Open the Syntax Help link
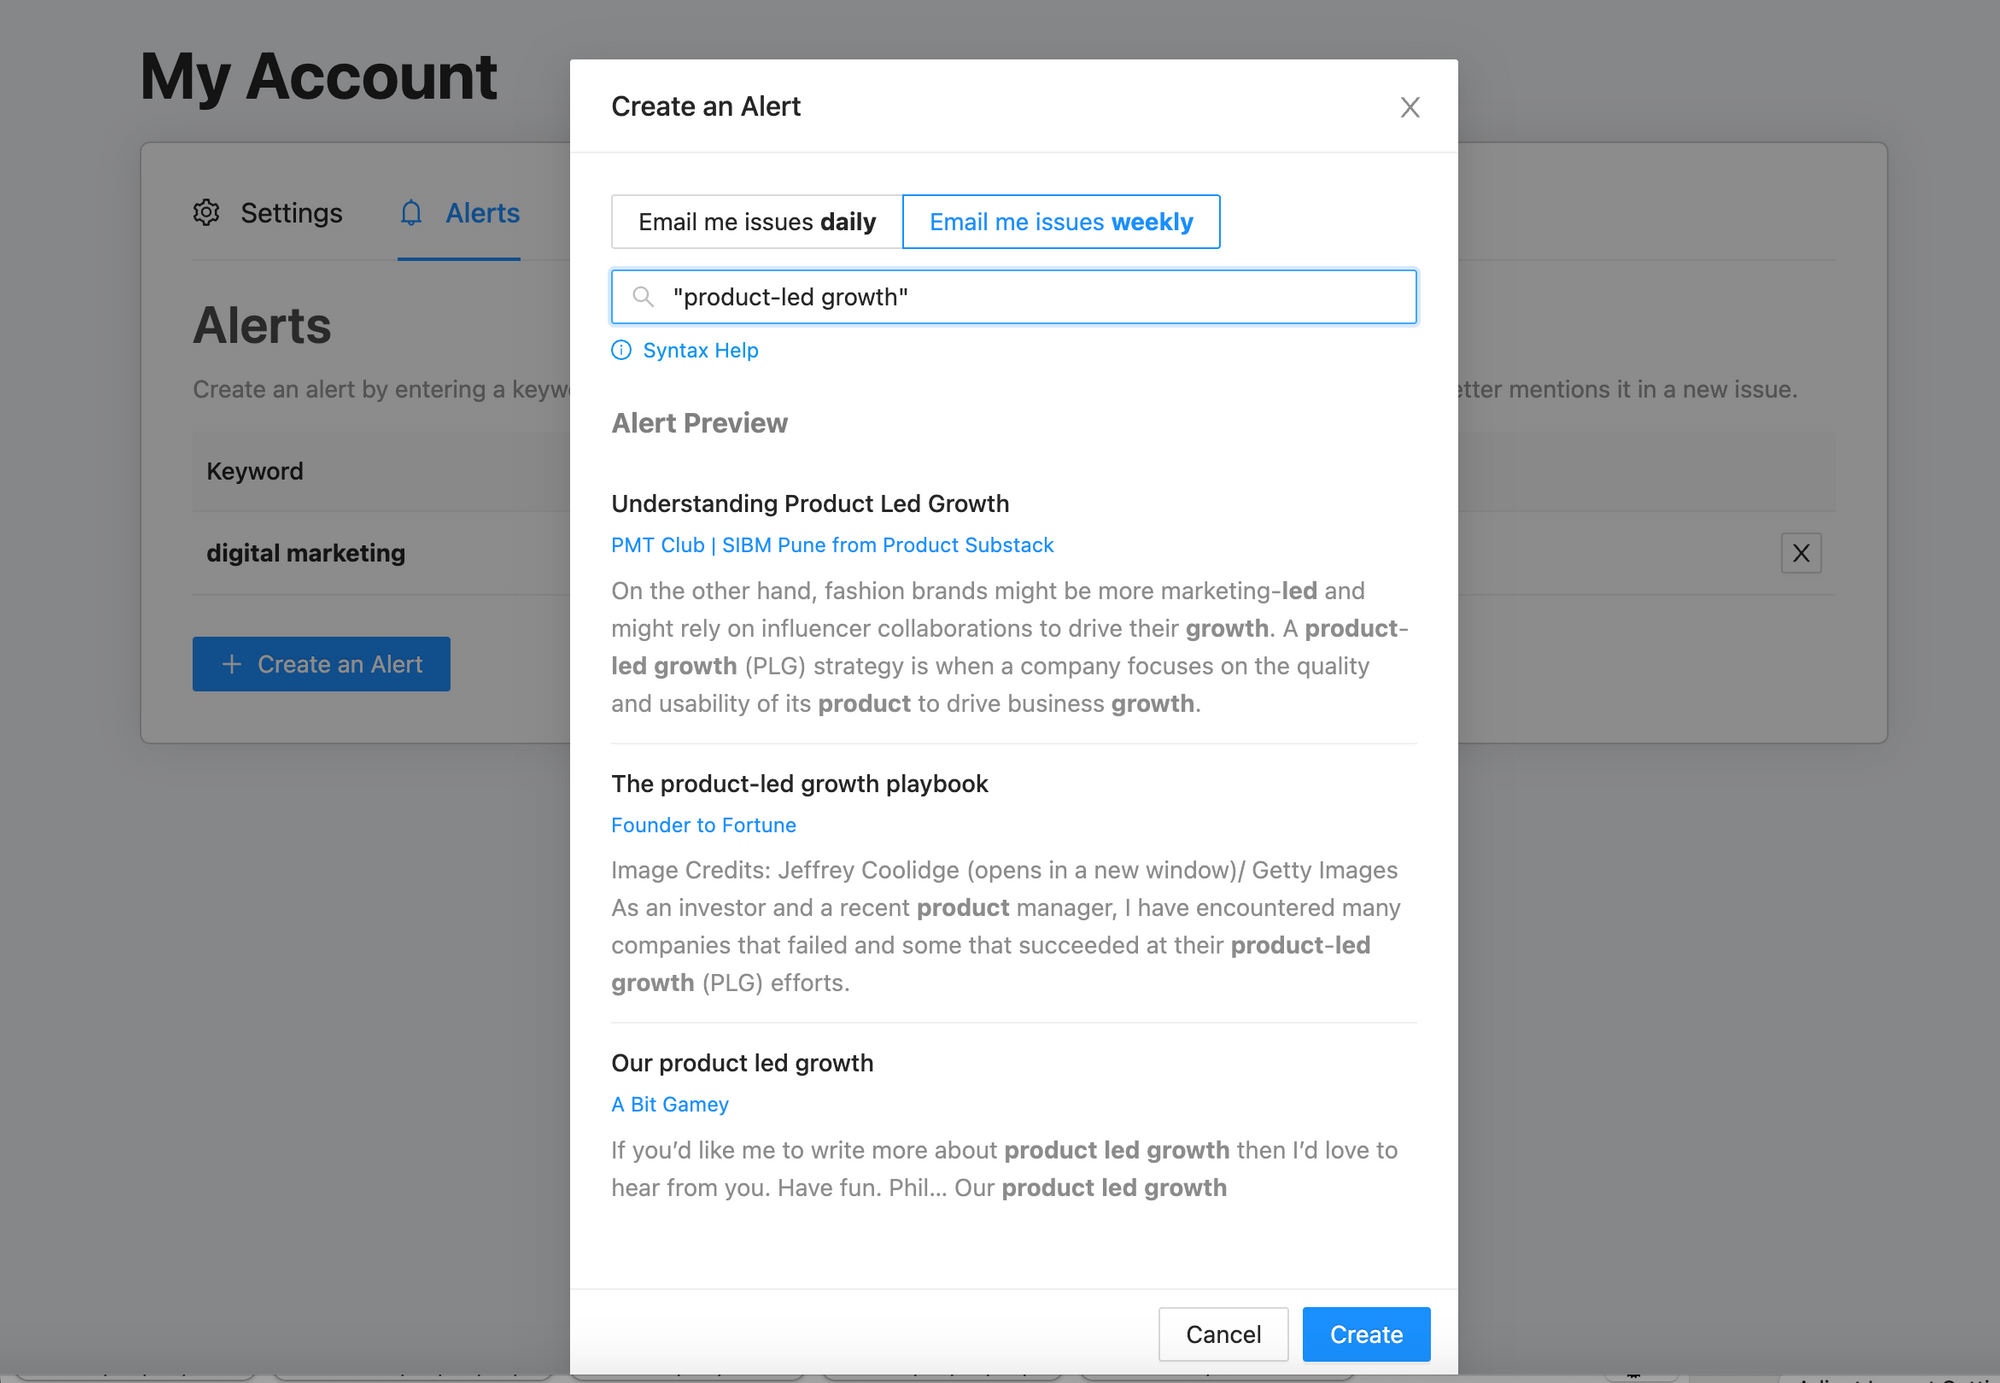2000x1383 pixels. click(x=700, y=350)
